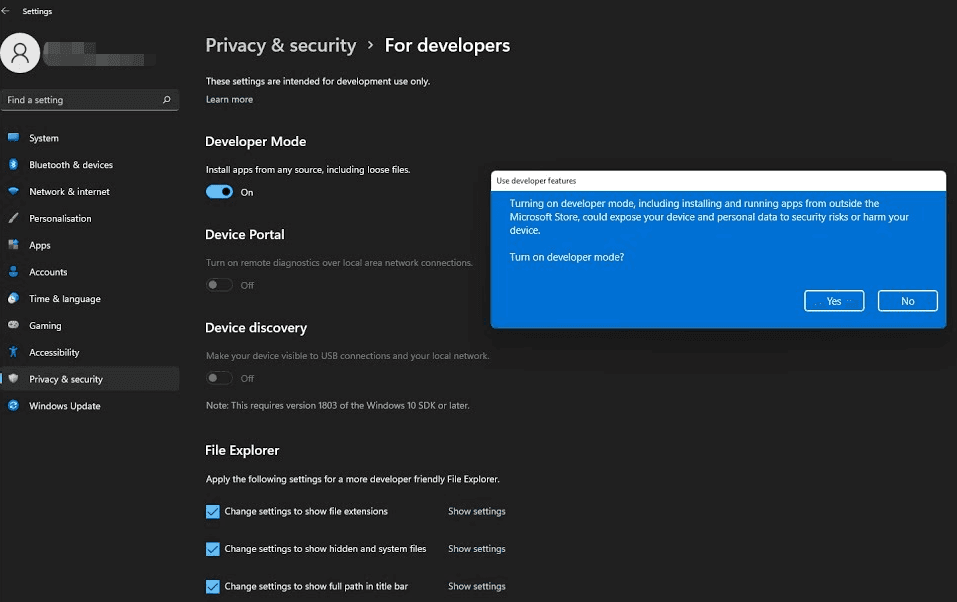
Task: Show settings for hidden and system files
Action: 477,549
